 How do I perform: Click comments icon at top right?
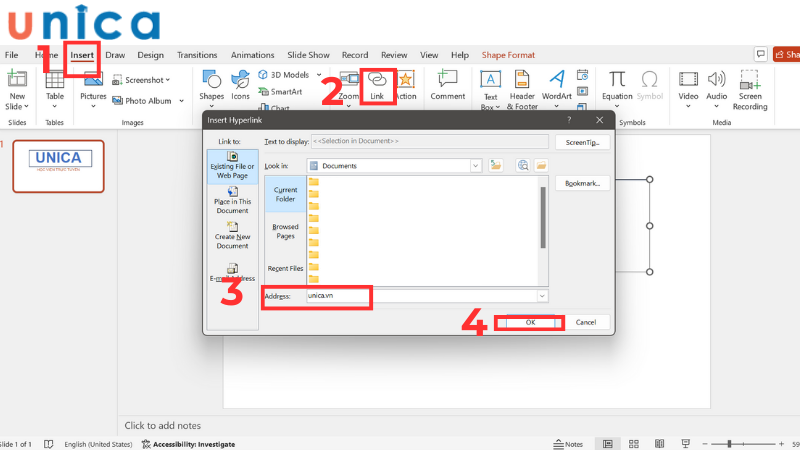point(760,54)
